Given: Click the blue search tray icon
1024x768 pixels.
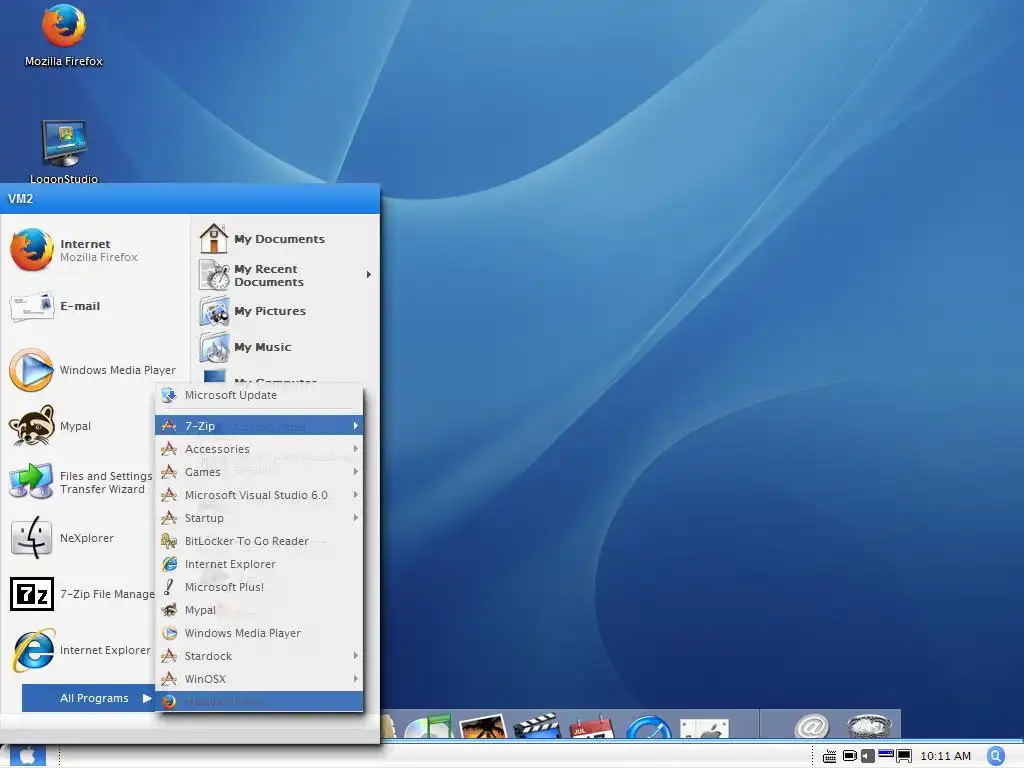Looking at the screenshot, I should [x=995, y=756].
